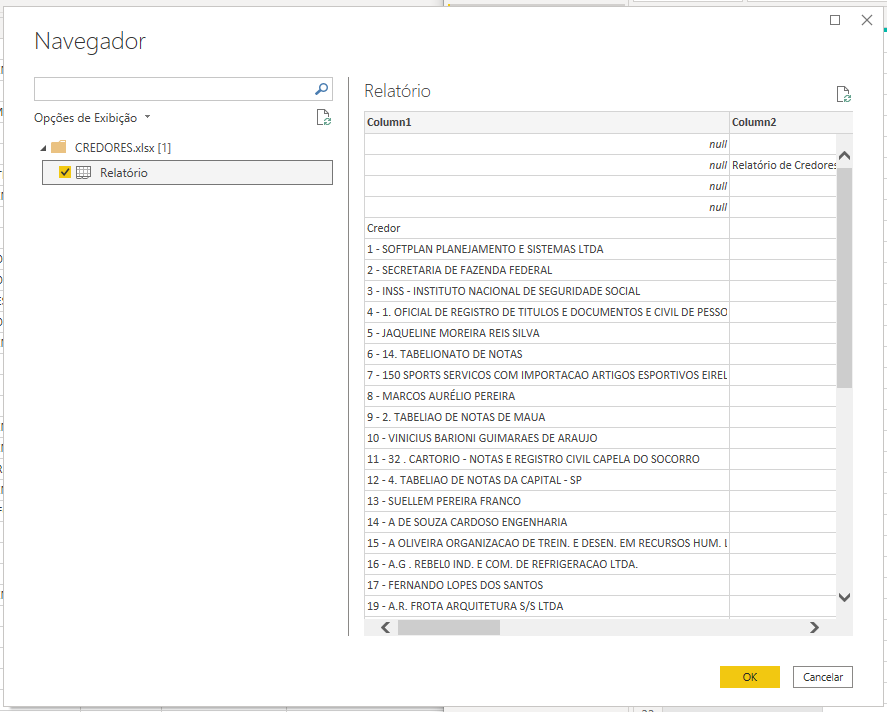887x712 pixels.
Task: Click 'Relatório de Credores' cell
Action: click(783, 165)
